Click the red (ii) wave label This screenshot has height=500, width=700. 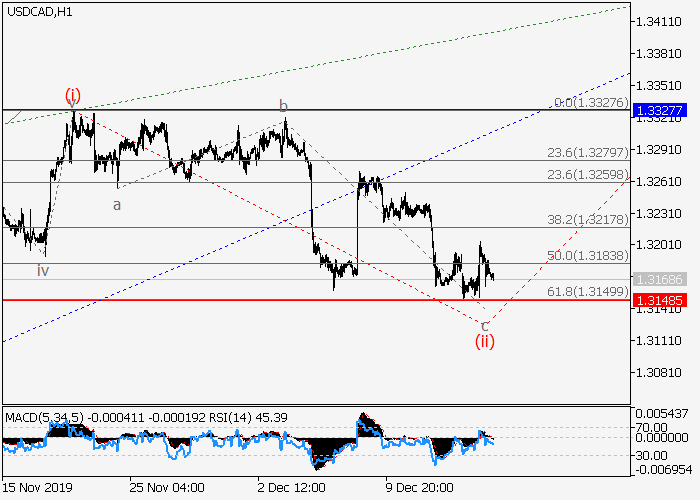click(x=484, y=341)
